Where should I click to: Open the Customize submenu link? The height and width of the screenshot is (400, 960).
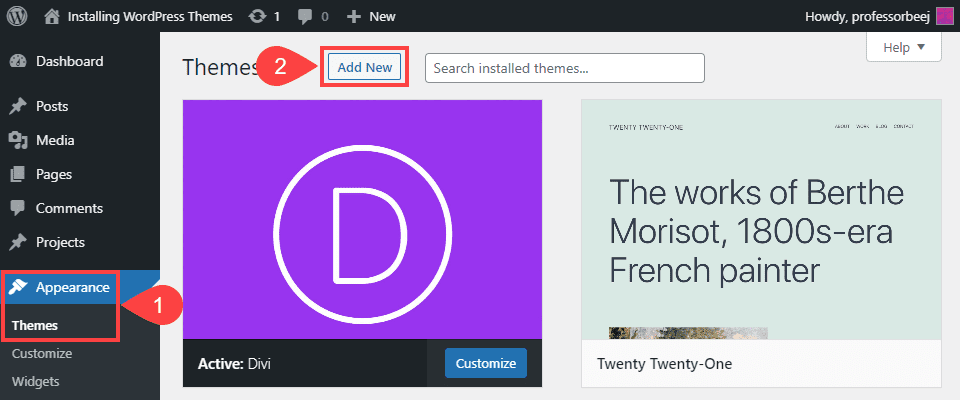[42, 353]
